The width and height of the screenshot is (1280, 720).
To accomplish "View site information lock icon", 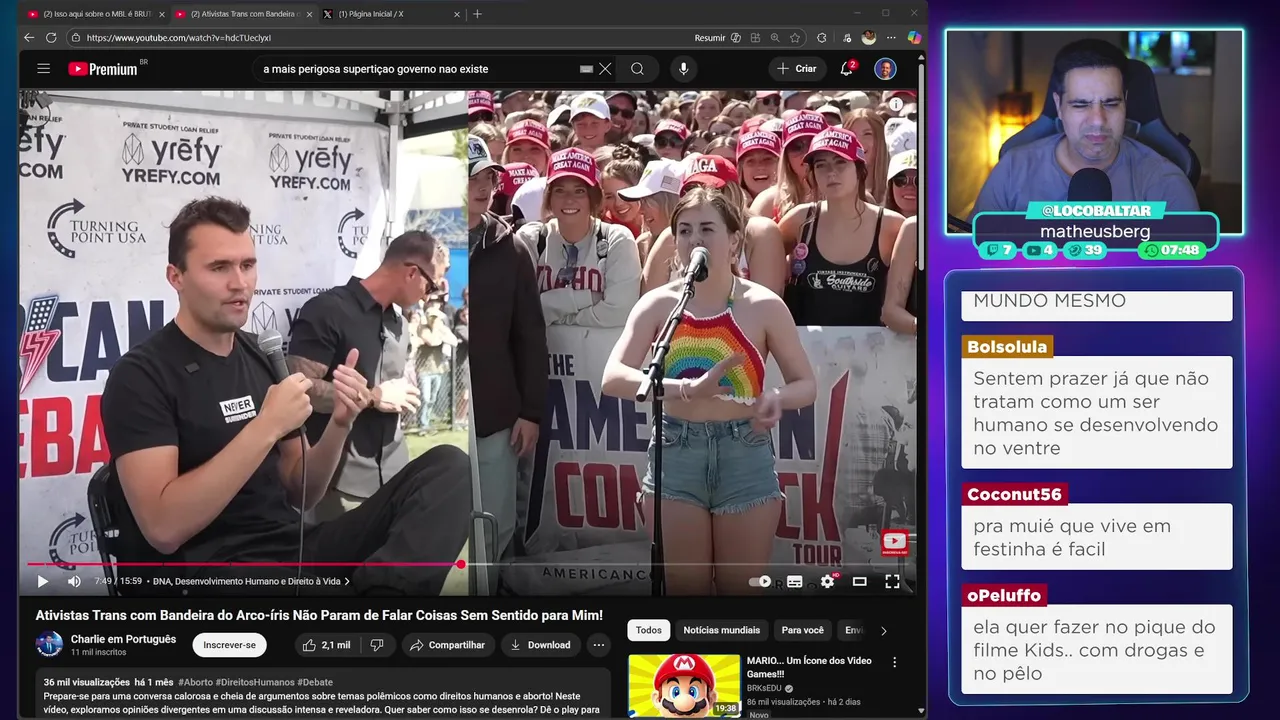I will pos(76,38).
